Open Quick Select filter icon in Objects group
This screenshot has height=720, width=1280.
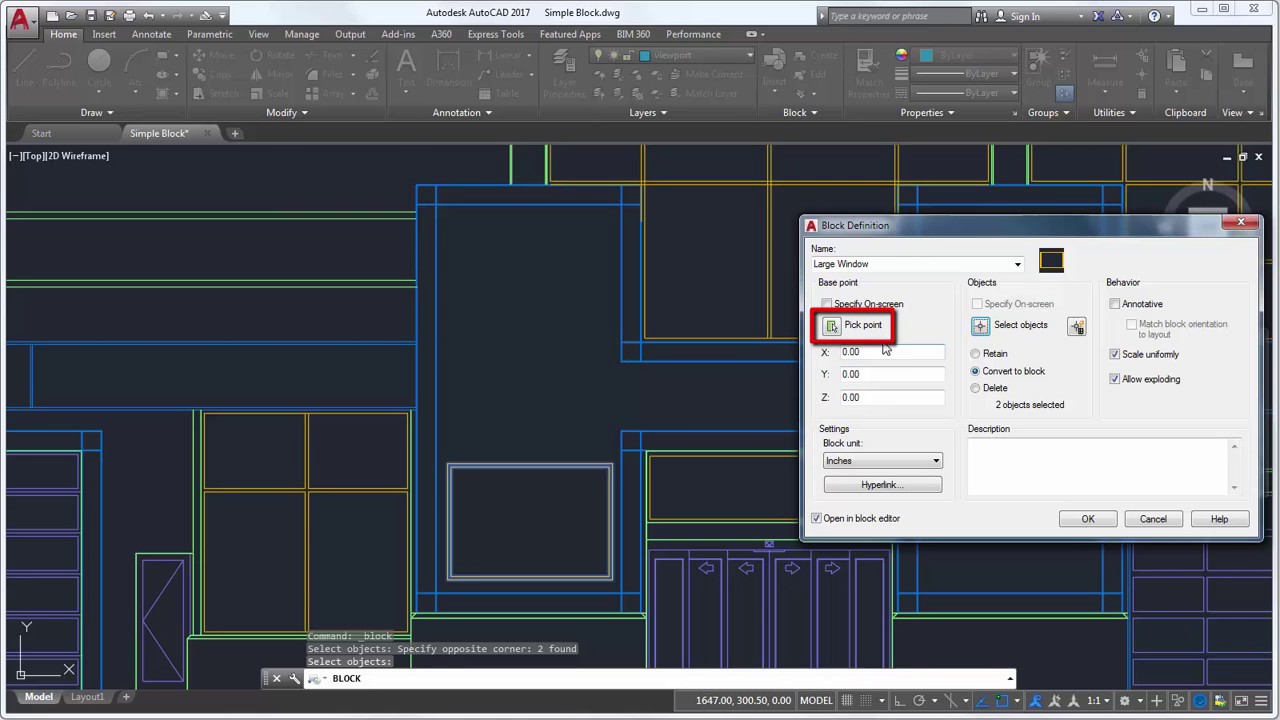(x=1076, y=327)
